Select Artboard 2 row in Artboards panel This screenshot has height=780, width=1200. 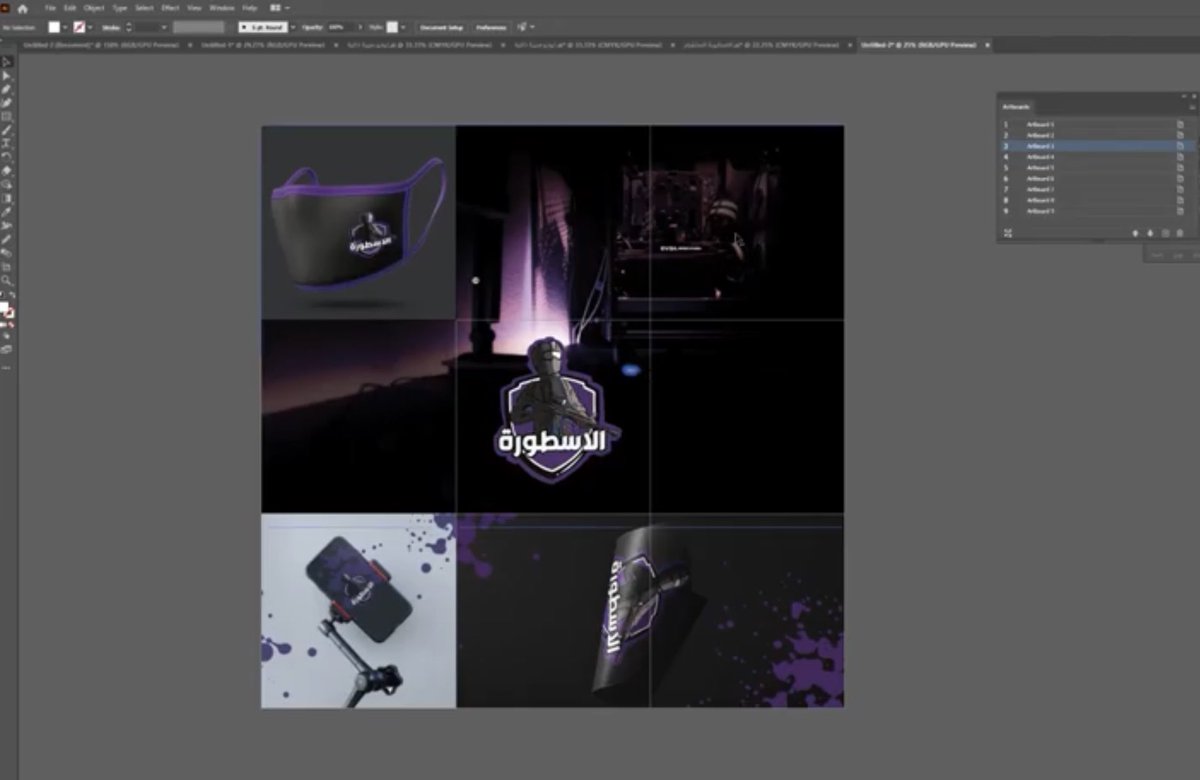coord(1096,135)
